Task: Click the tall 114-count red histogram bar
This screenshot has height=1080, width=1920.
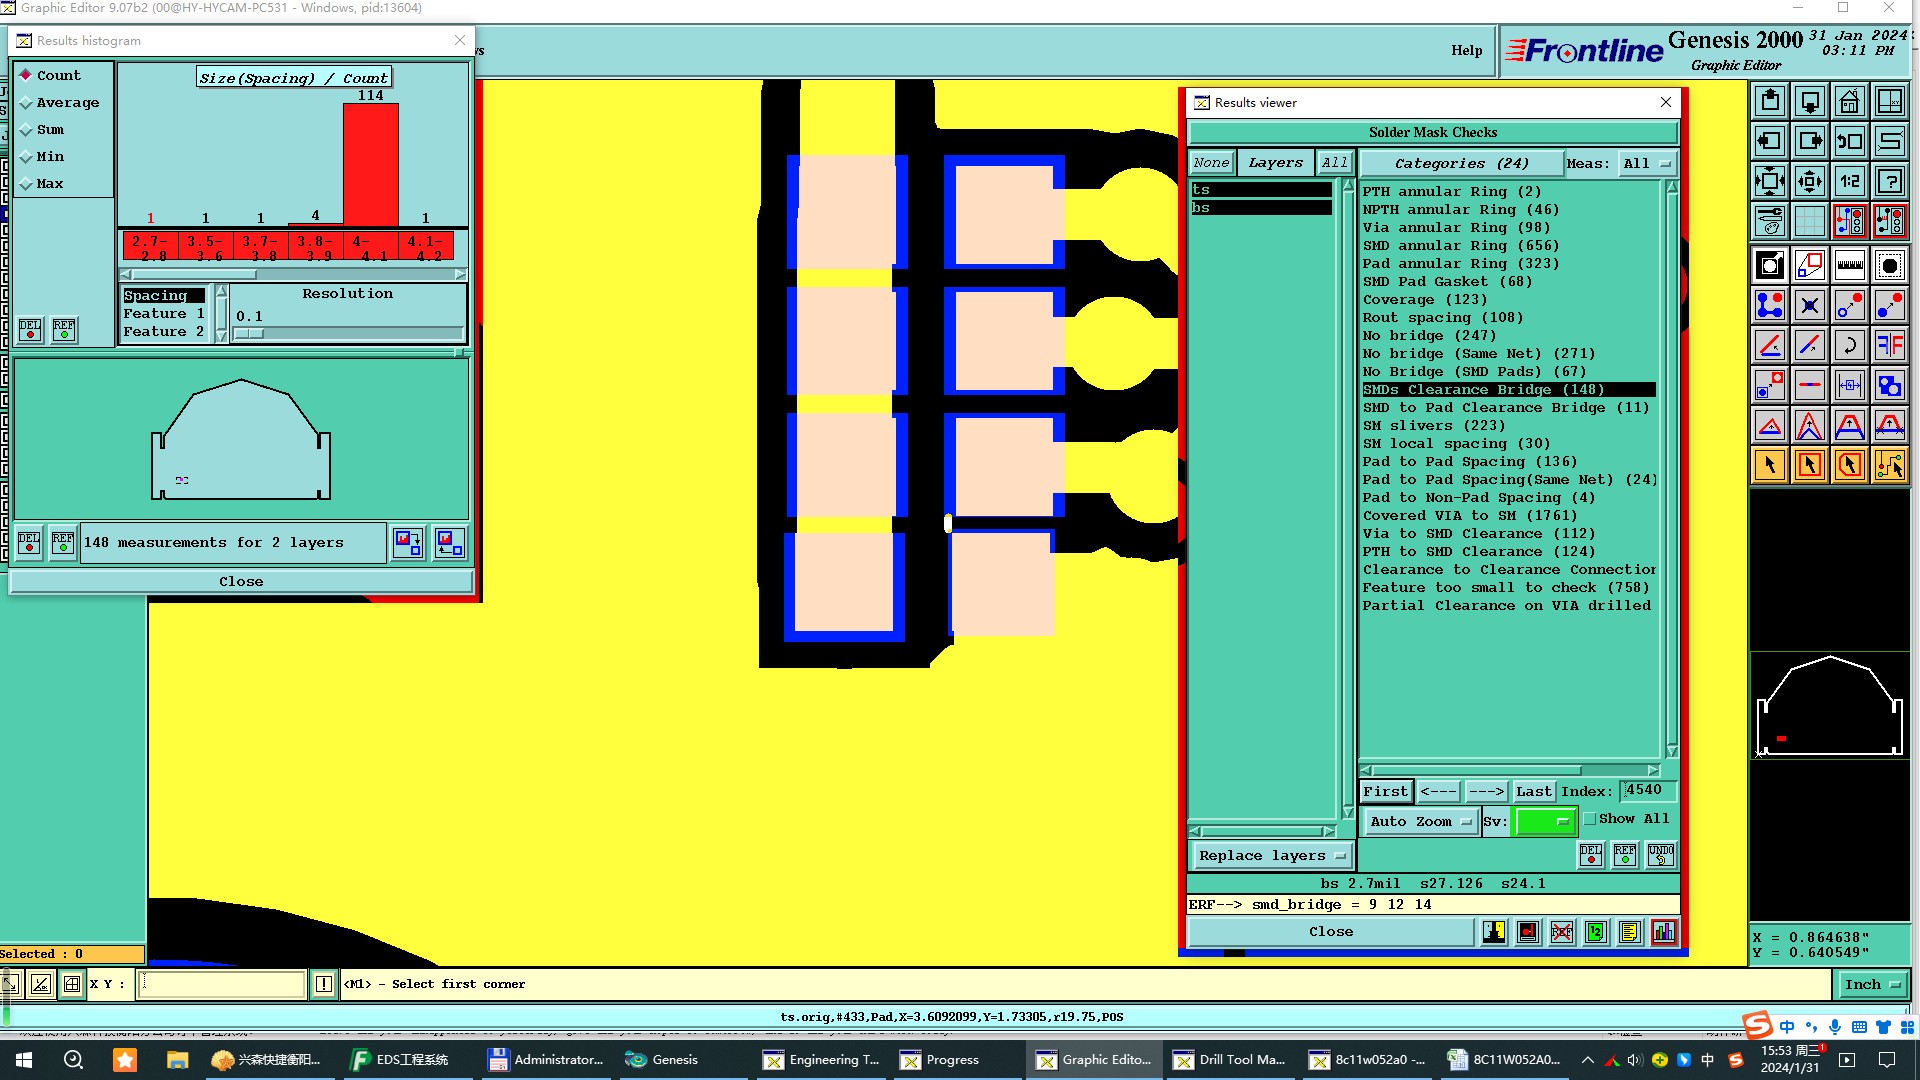Action: coord(370,164)
